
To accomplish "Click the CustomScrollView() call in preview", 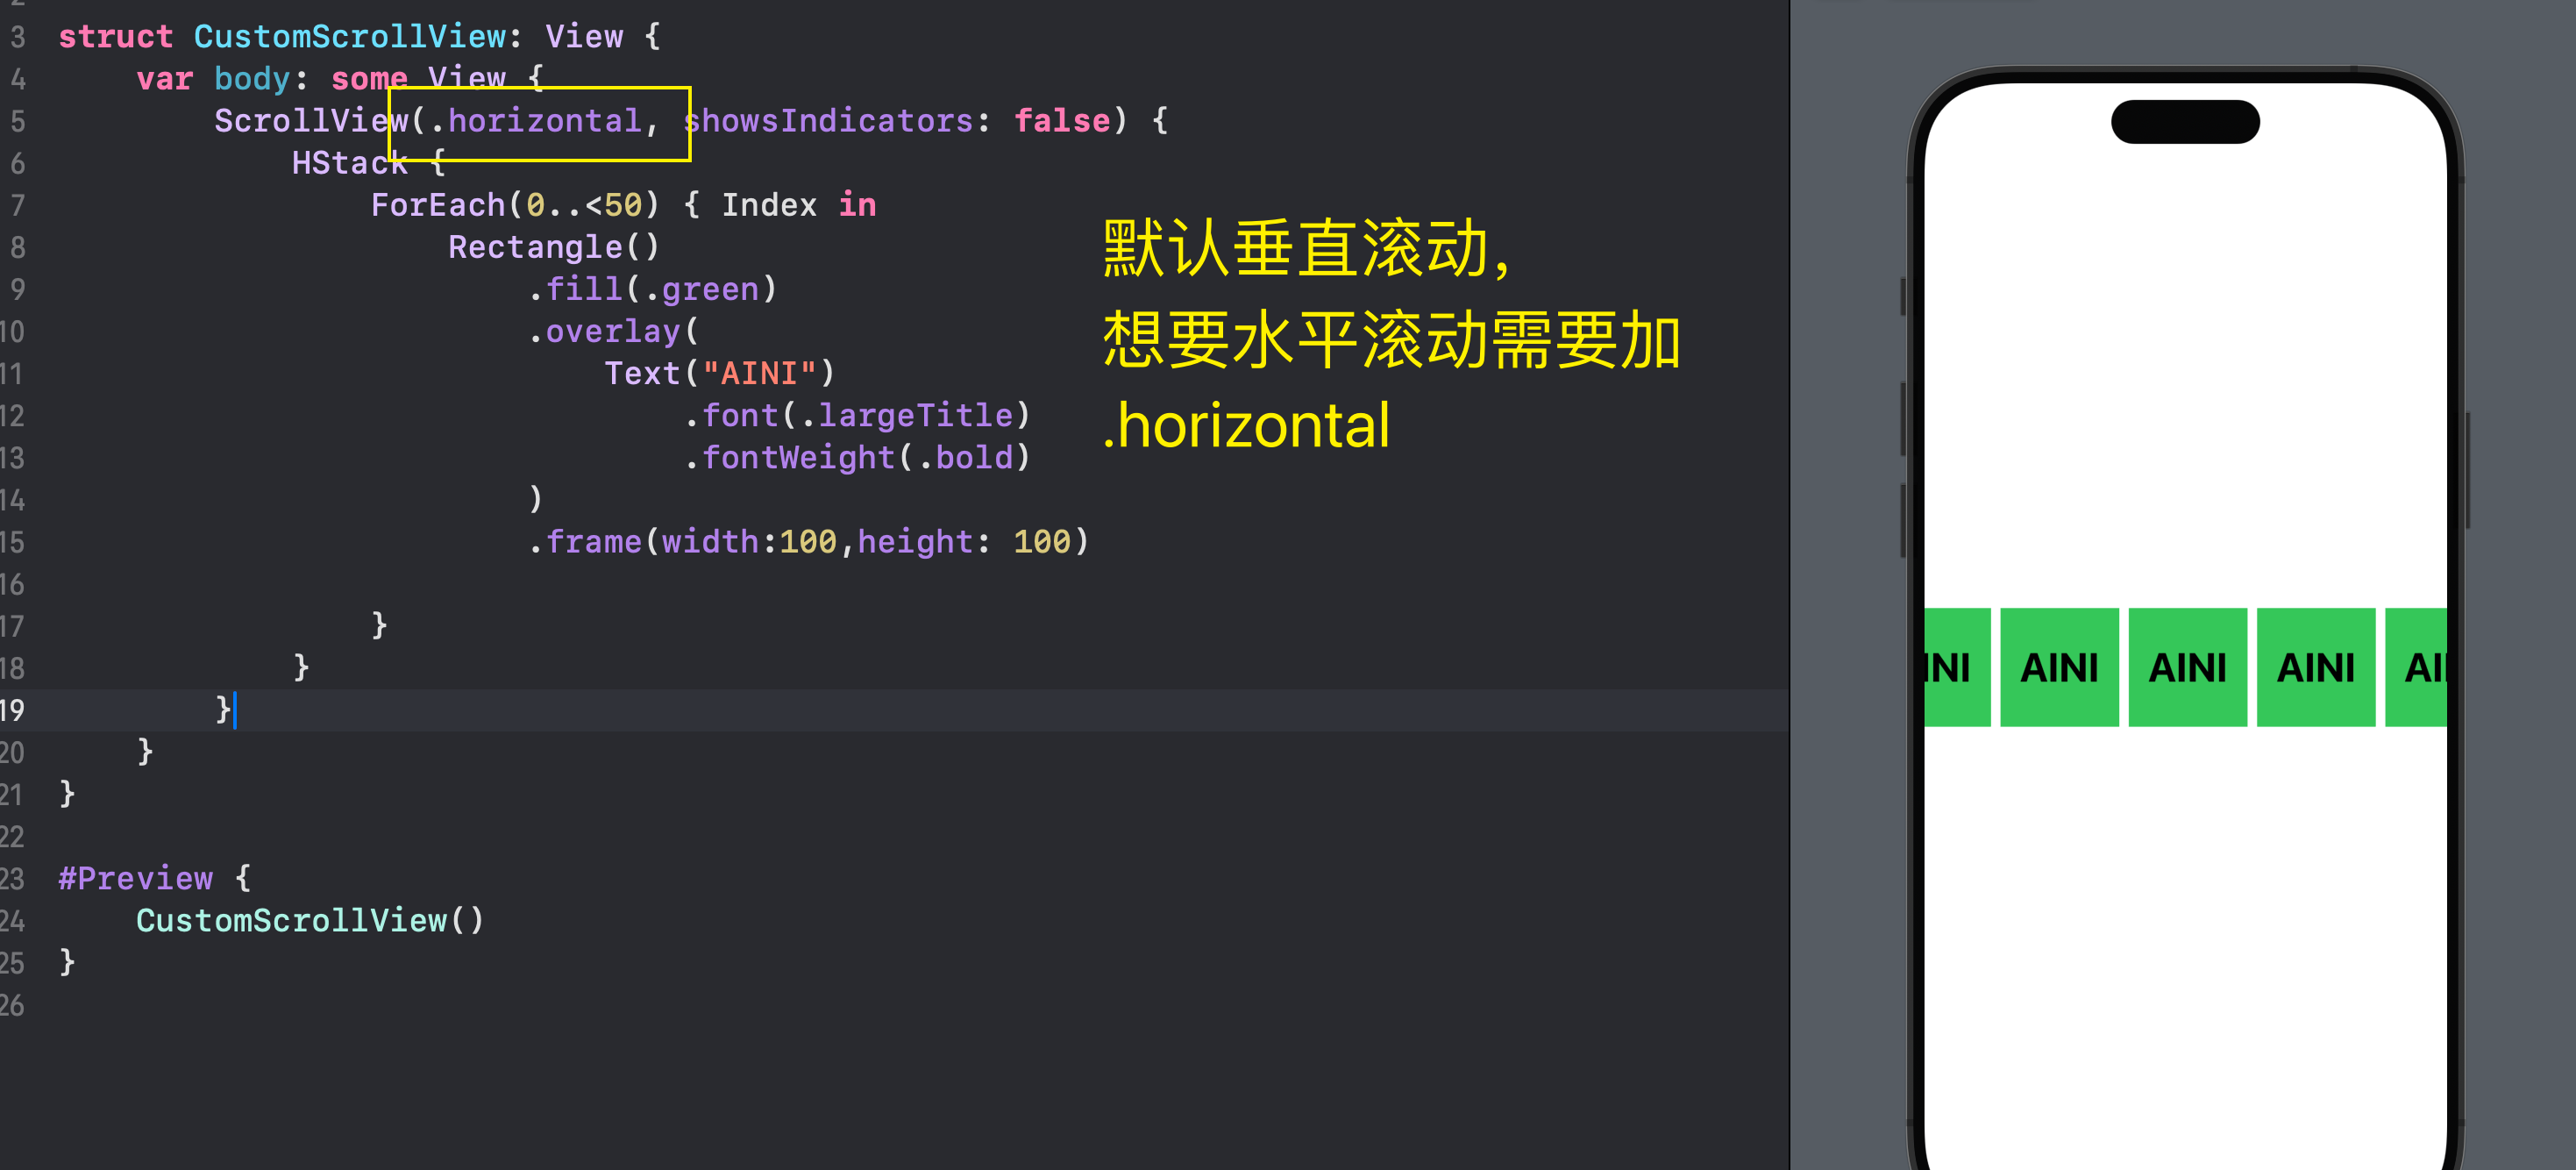I will coord(310,920).
